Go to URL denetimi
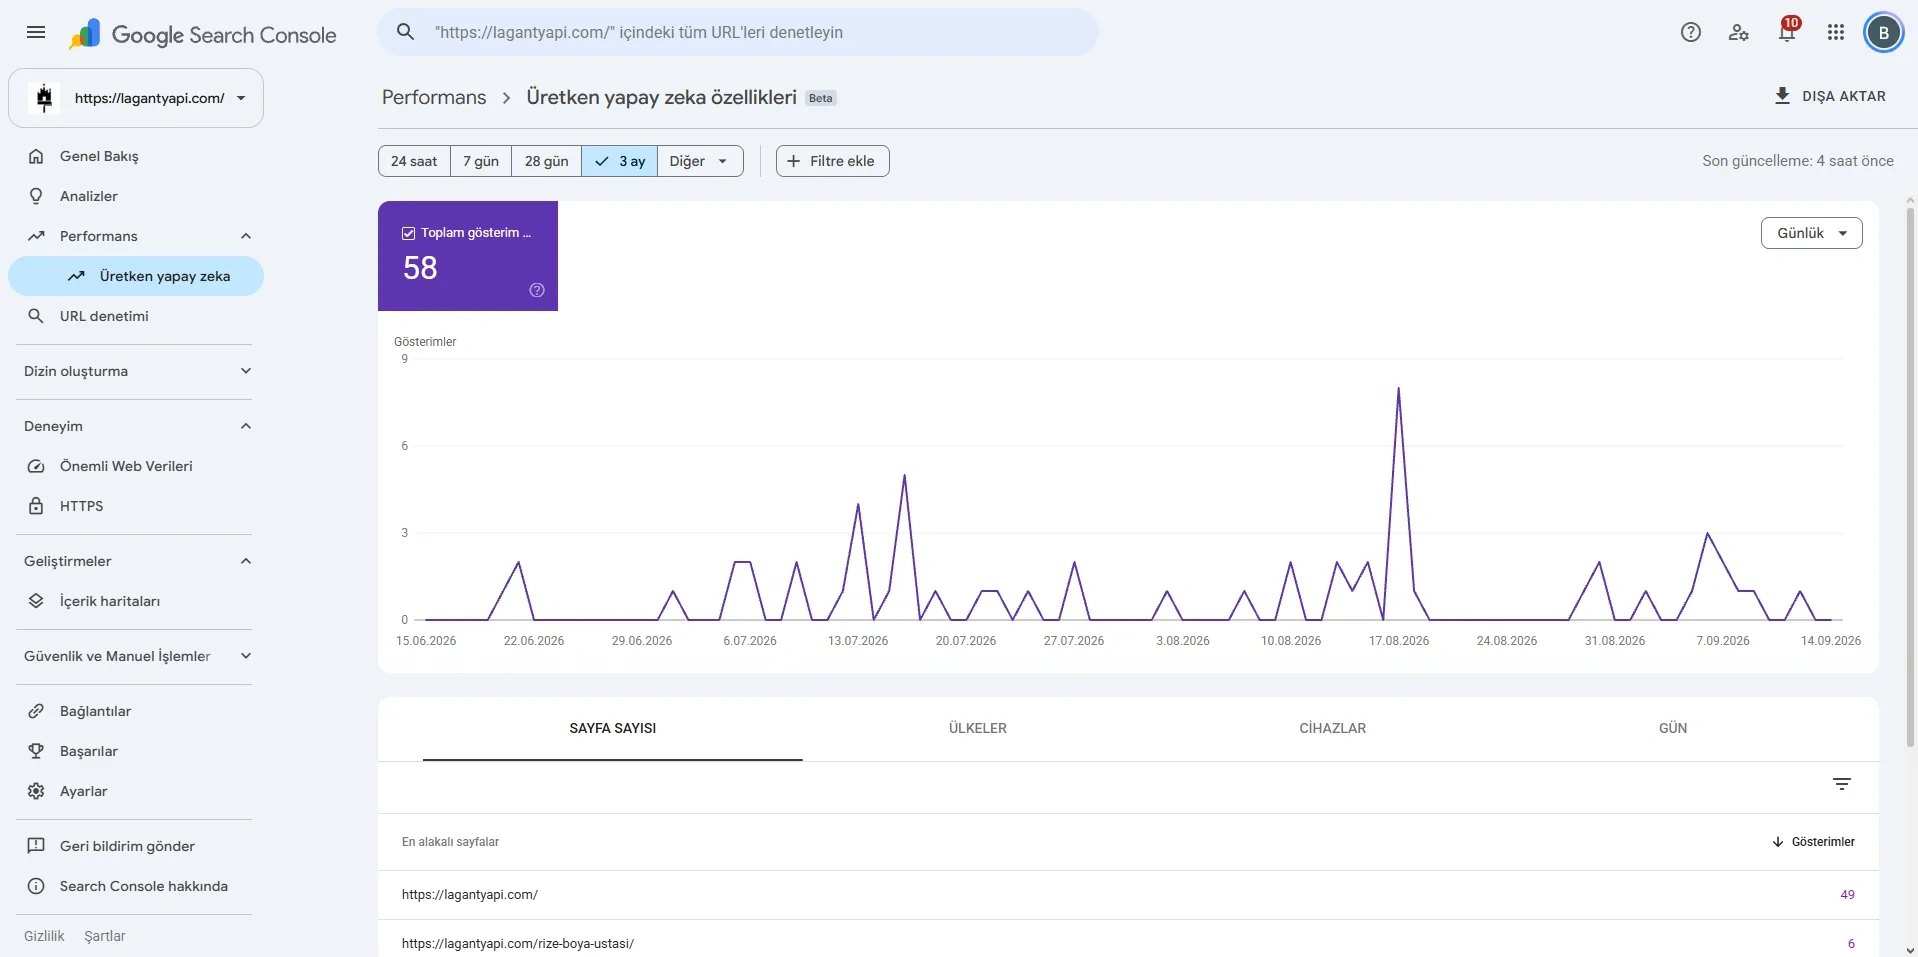This screenshot has width=1918, height=957. pyautogui.click(x=136, y=316)
